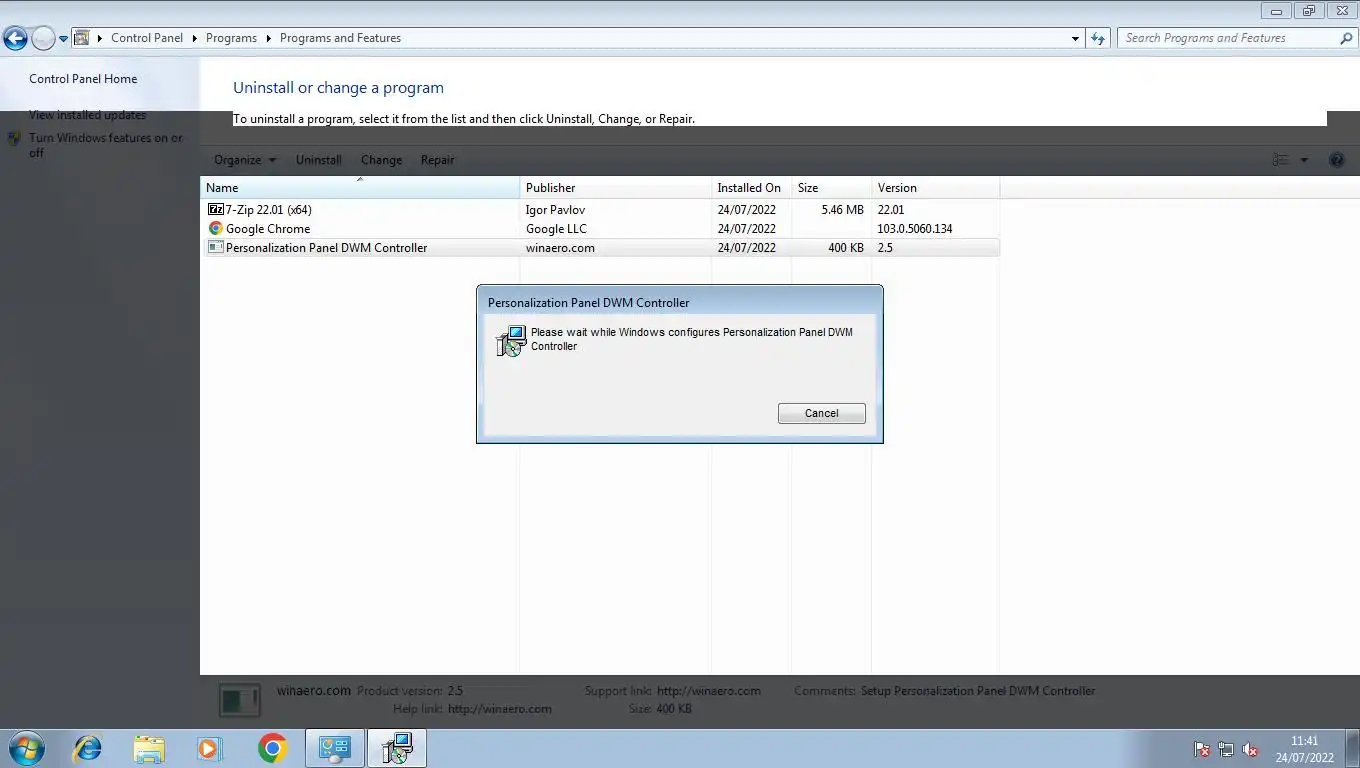1360x768 pixels.
Task: Refresh the Programs and Features view
Action: pos(1098,38)
